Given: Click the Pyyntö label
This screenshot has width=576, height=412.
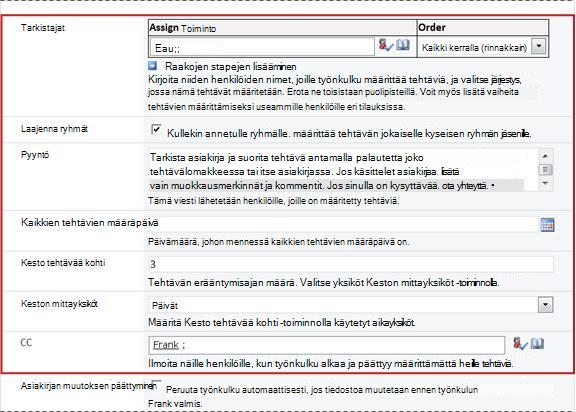Looking at the screenshot, I should tap(35, 155).
